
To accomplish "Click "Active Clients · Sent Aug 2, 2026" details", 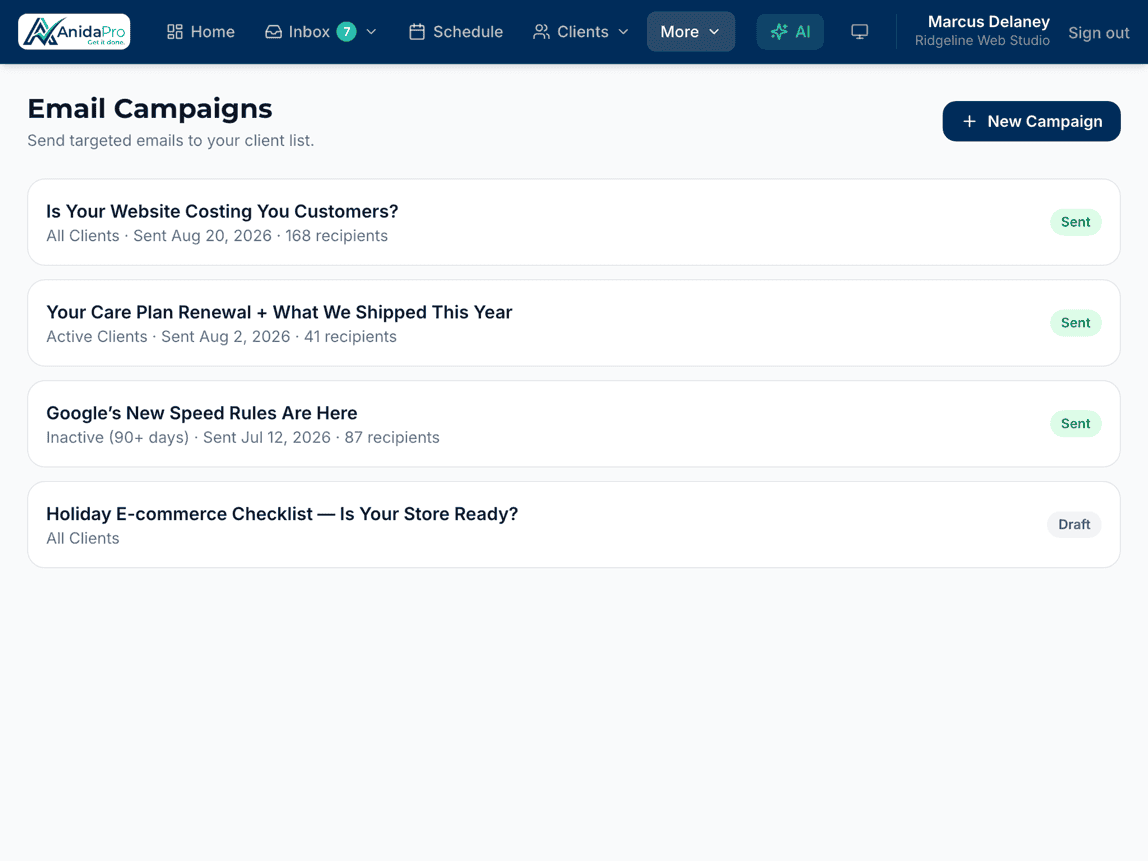I will pos(221,337).
